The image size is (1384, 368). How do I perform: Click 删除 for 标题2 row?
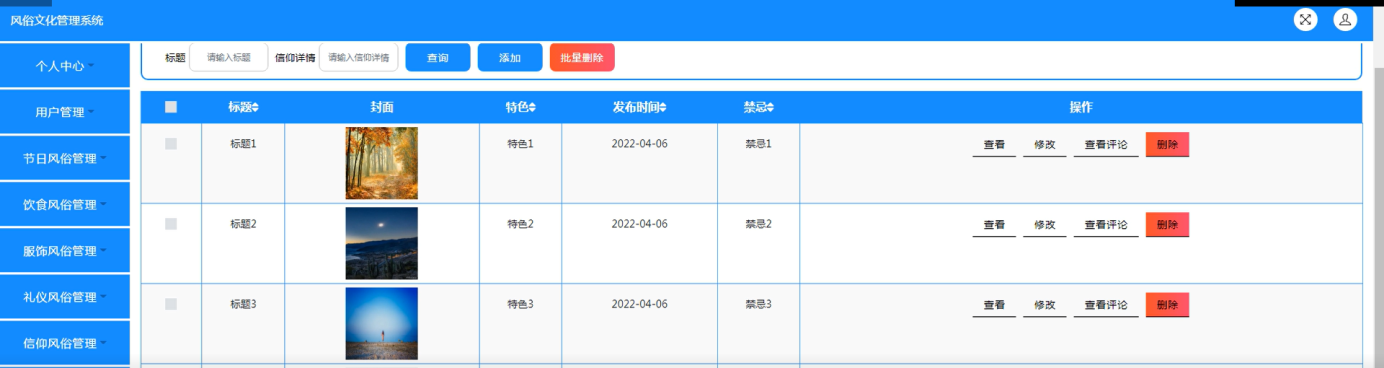(1167, 225)
